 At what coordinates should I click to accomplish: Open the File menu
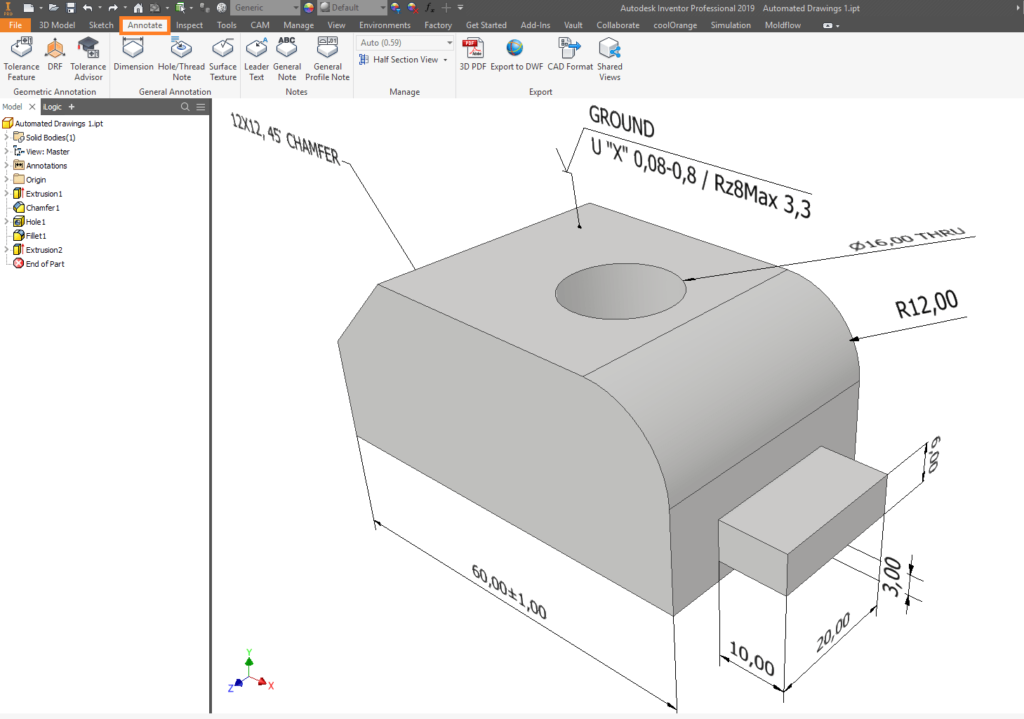point(15,25)
